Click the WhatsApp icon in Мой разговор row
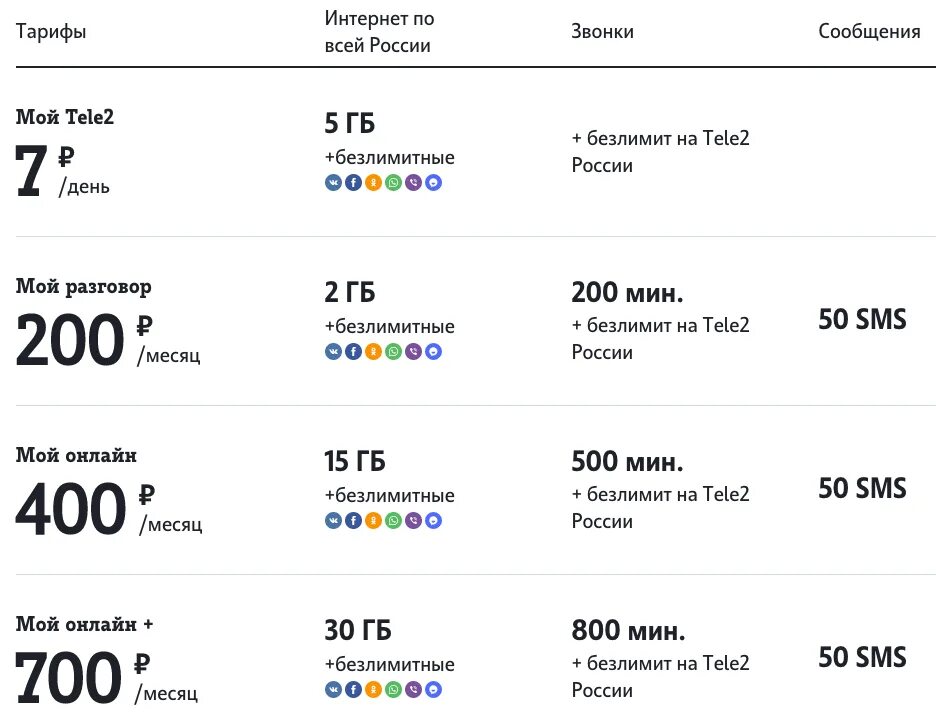936x713 pixels. 393,352
